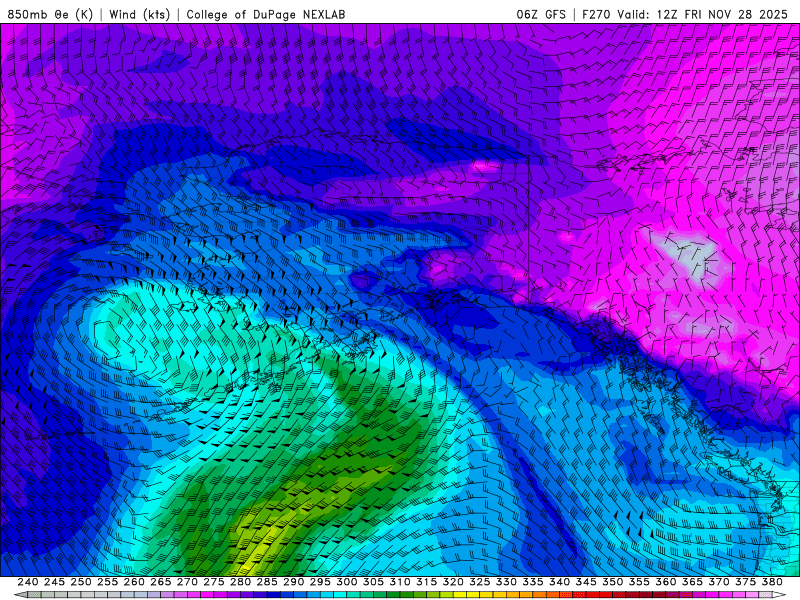The height and width of the screenshot is (600, 800).
Task: Click the 255 legend value
Action: [107, 582]
